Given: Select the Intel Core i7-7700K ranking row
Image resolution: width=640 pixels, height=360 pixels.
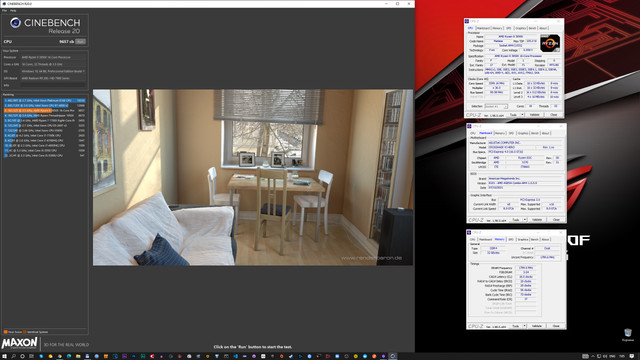Looking at the screenshot, I should click(x=44, y=136).
